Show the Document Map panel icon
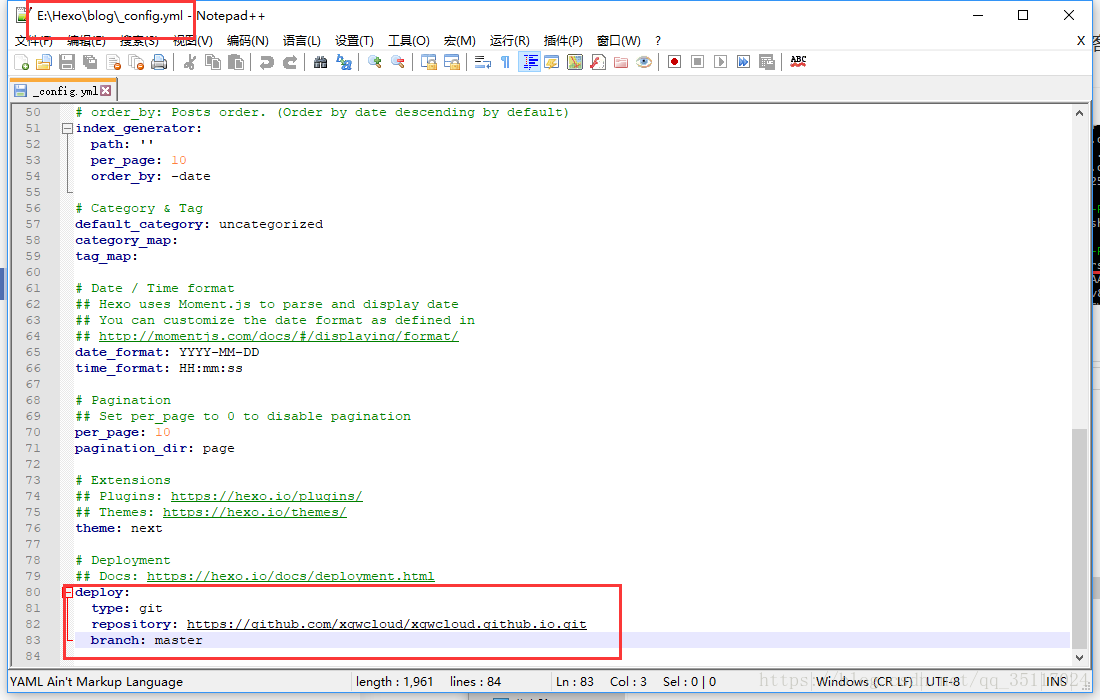 (x=575, y=62)
